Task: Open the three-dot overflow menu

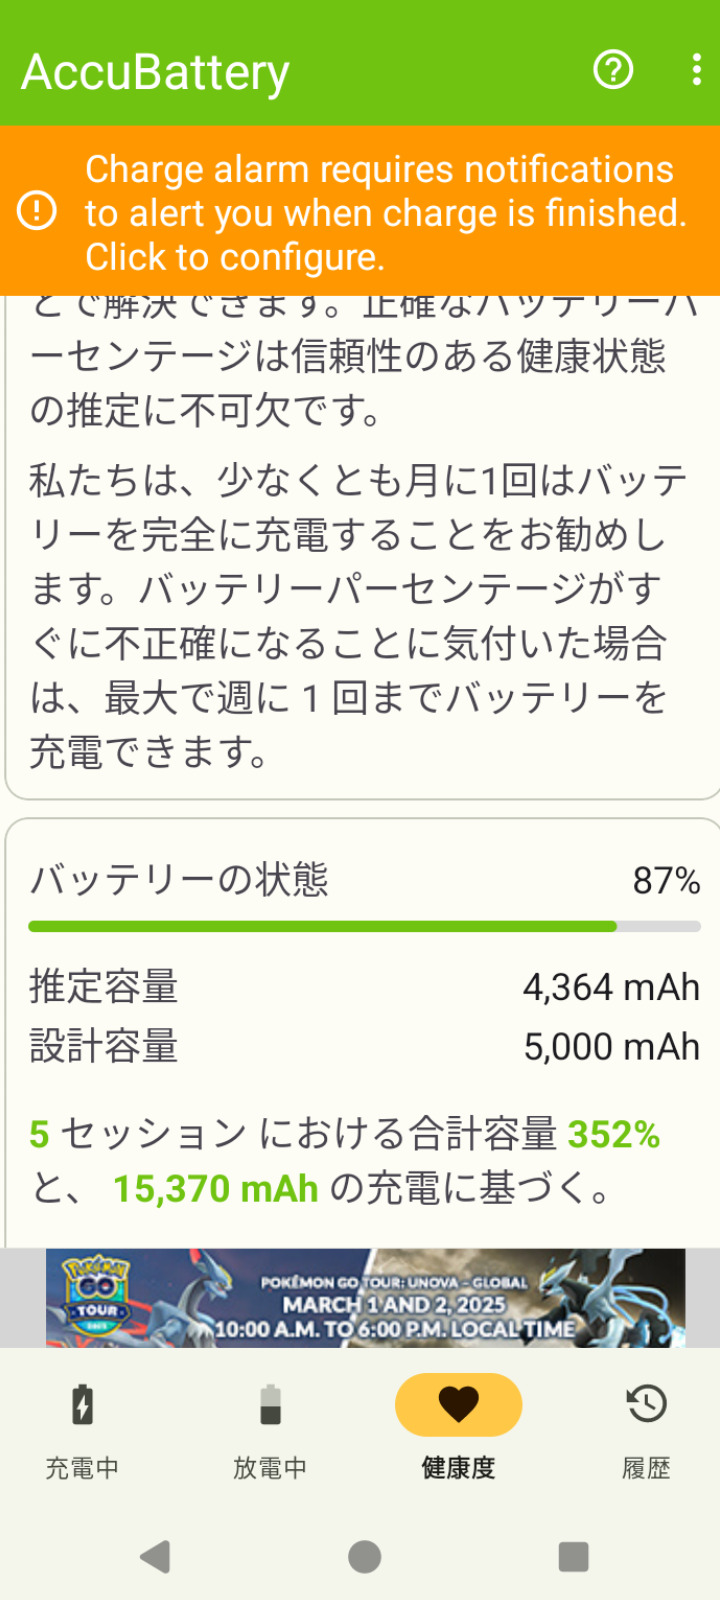Action: coord(696,70)
